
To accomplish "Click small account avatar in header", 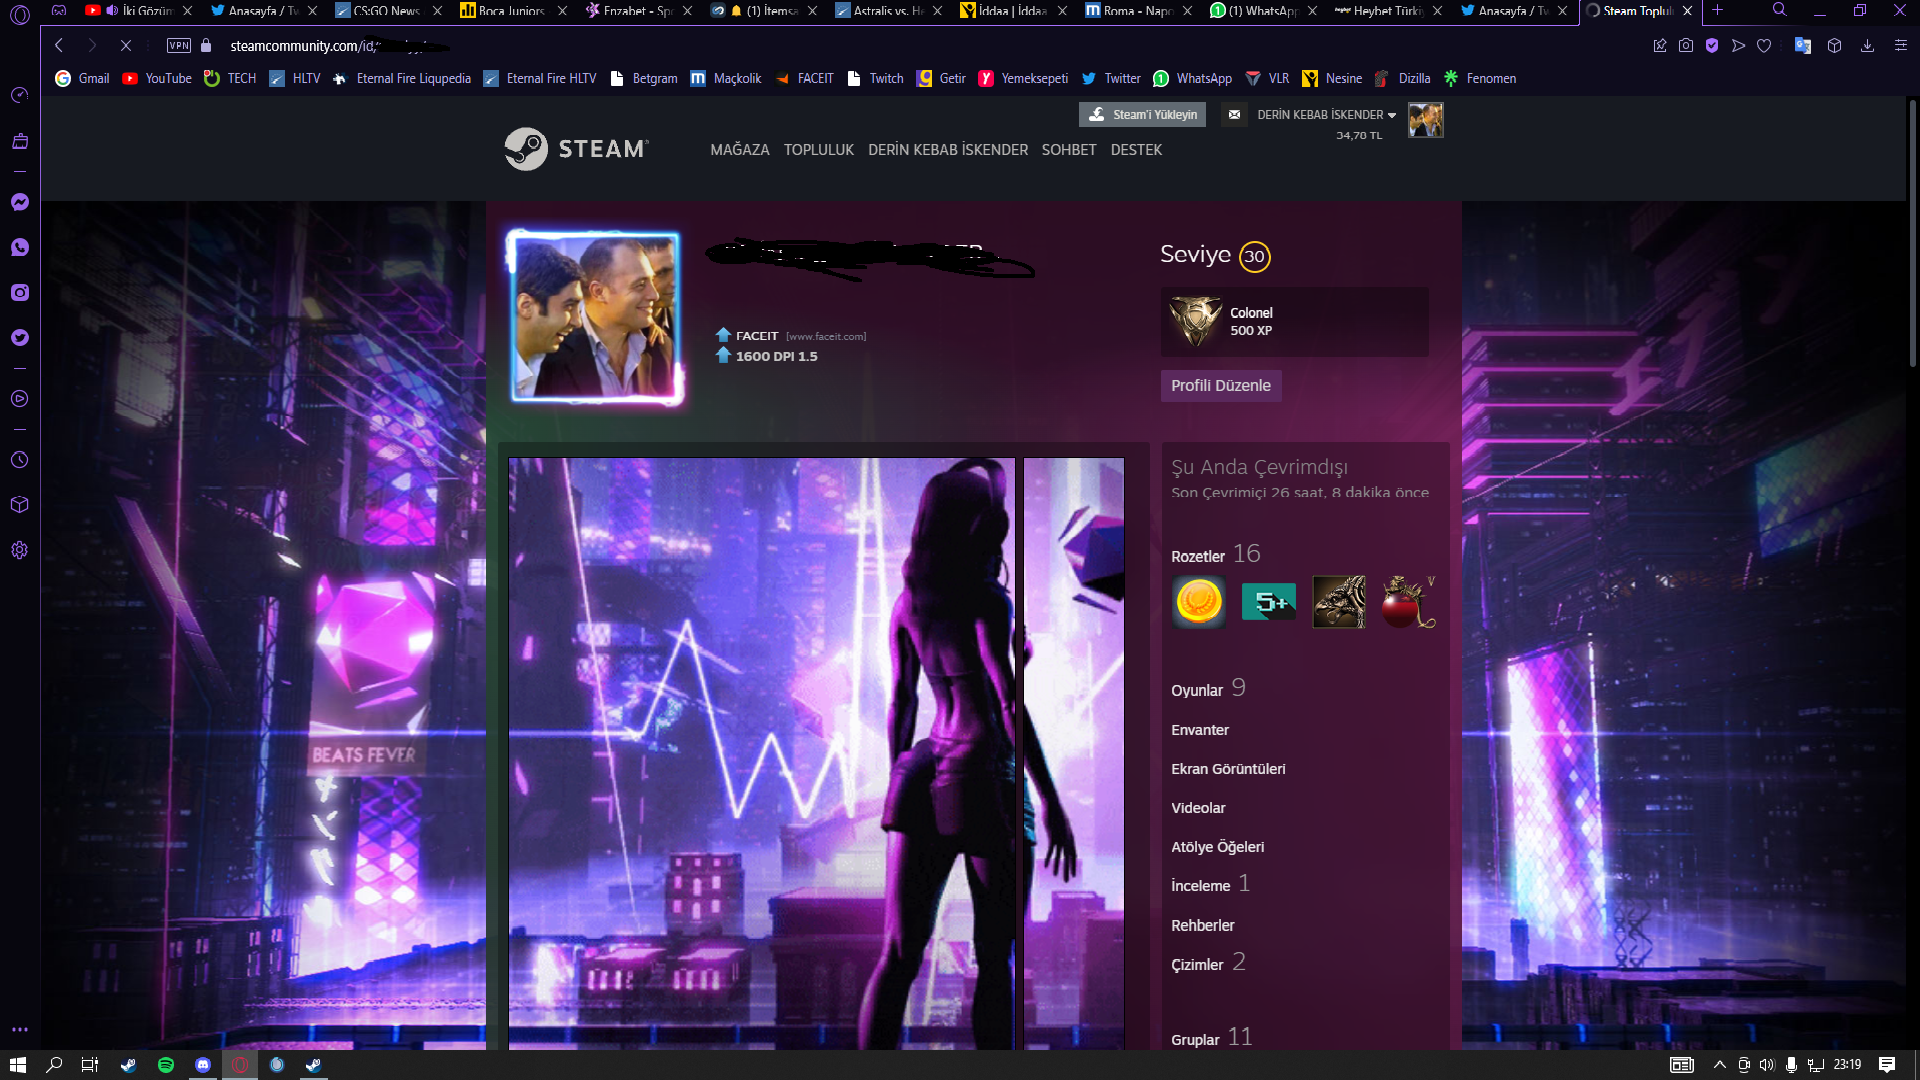I will click(1425, 120).
